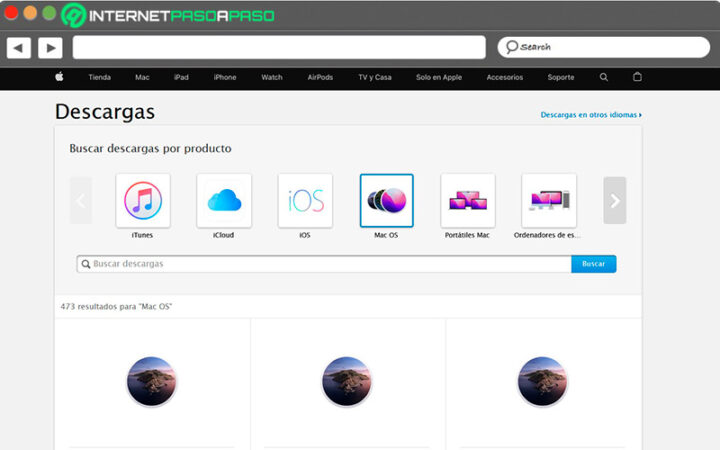The width and height of the screenshot is (720, 450).
Task: Click the browser back arrow button
Action: click(19, 48)
